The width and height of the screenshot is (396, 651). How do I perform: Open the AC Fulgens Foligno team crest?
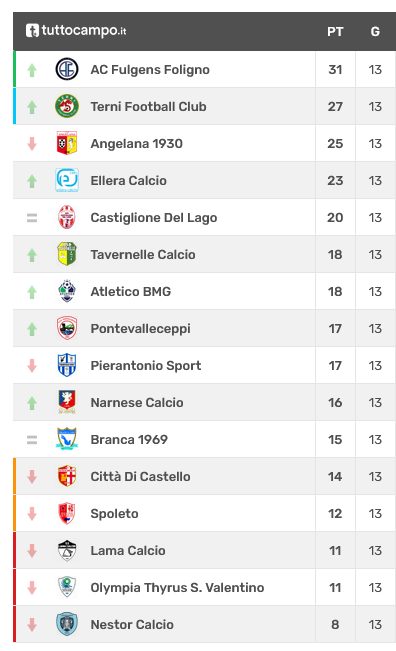(x=67, y=69)
